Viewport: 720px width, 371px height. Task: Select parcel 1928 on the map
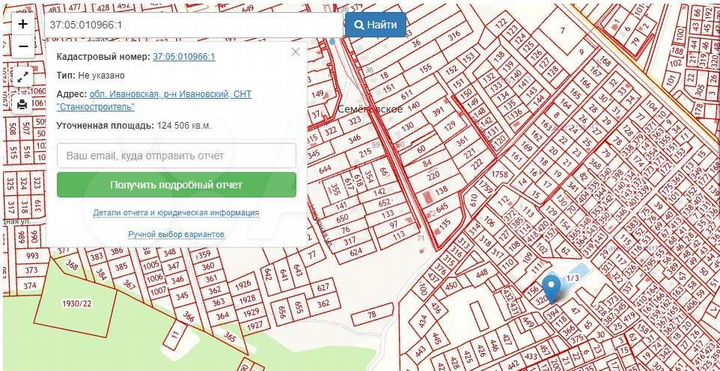click(x=248, y=299)
